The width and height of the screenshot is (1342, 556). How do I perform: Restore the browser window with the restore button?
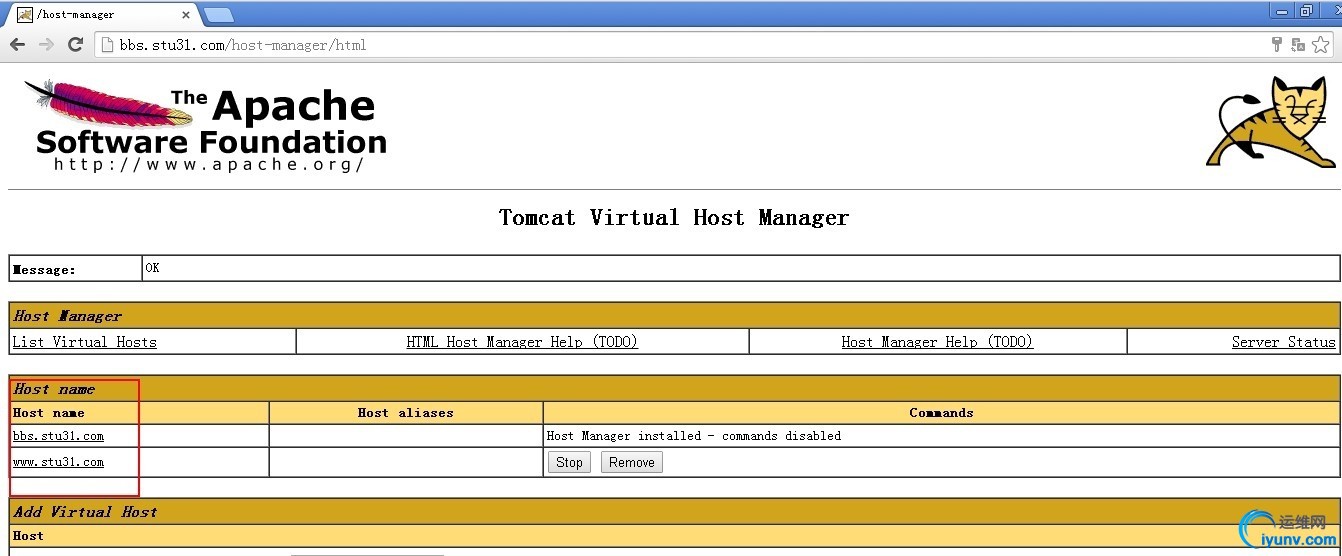pos(1306,10)
